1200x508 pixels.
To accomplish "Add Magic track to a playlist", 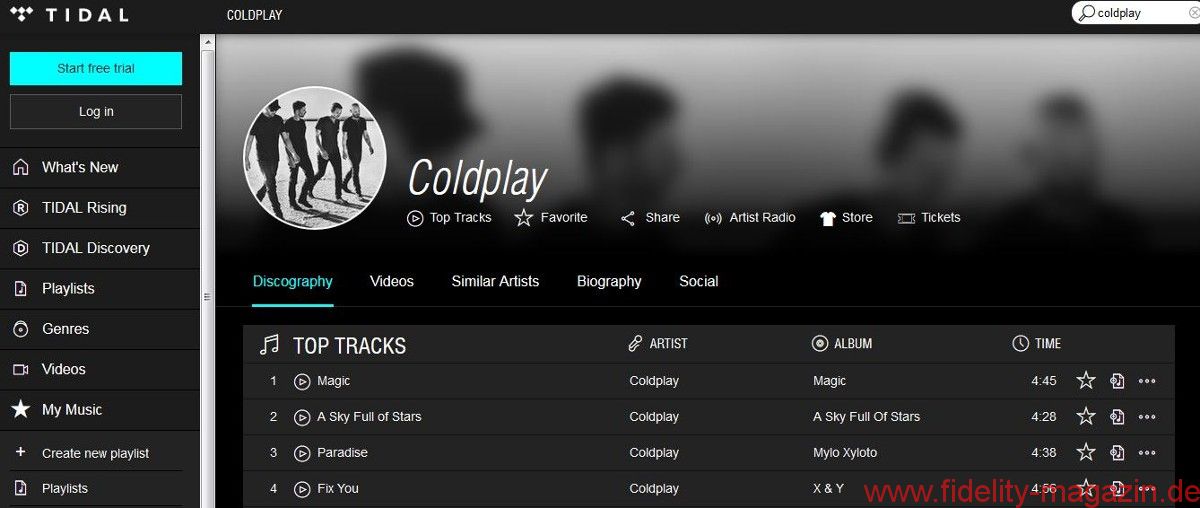I will (1117, 381).
